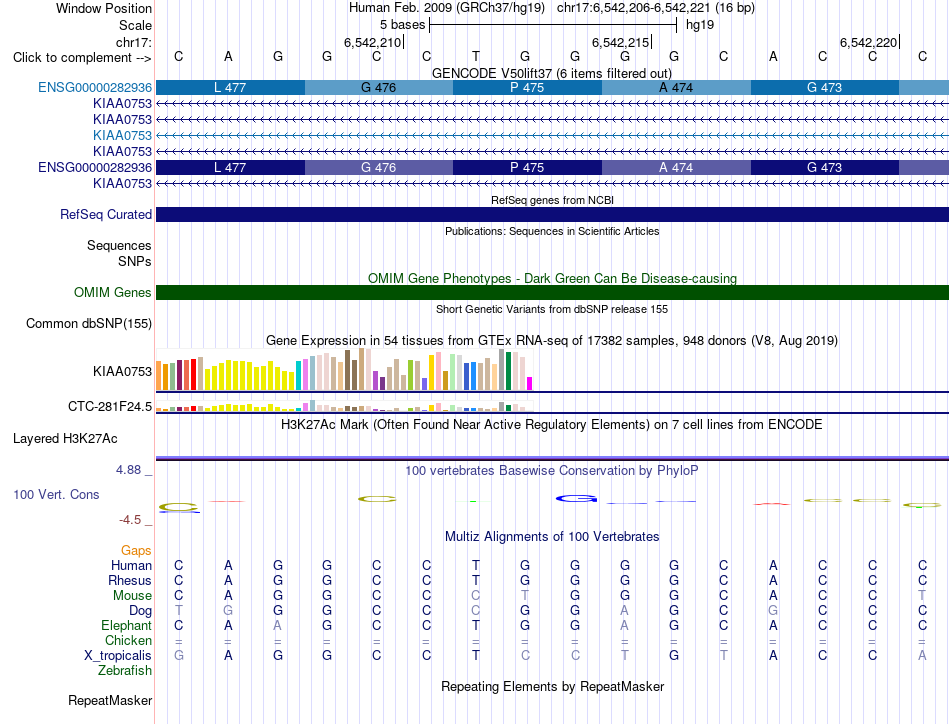Viewport: 950px width, 724px height.
Task: Click the KIAA0753 GTEx expression bar chart
Action: (x=344, y=369)
